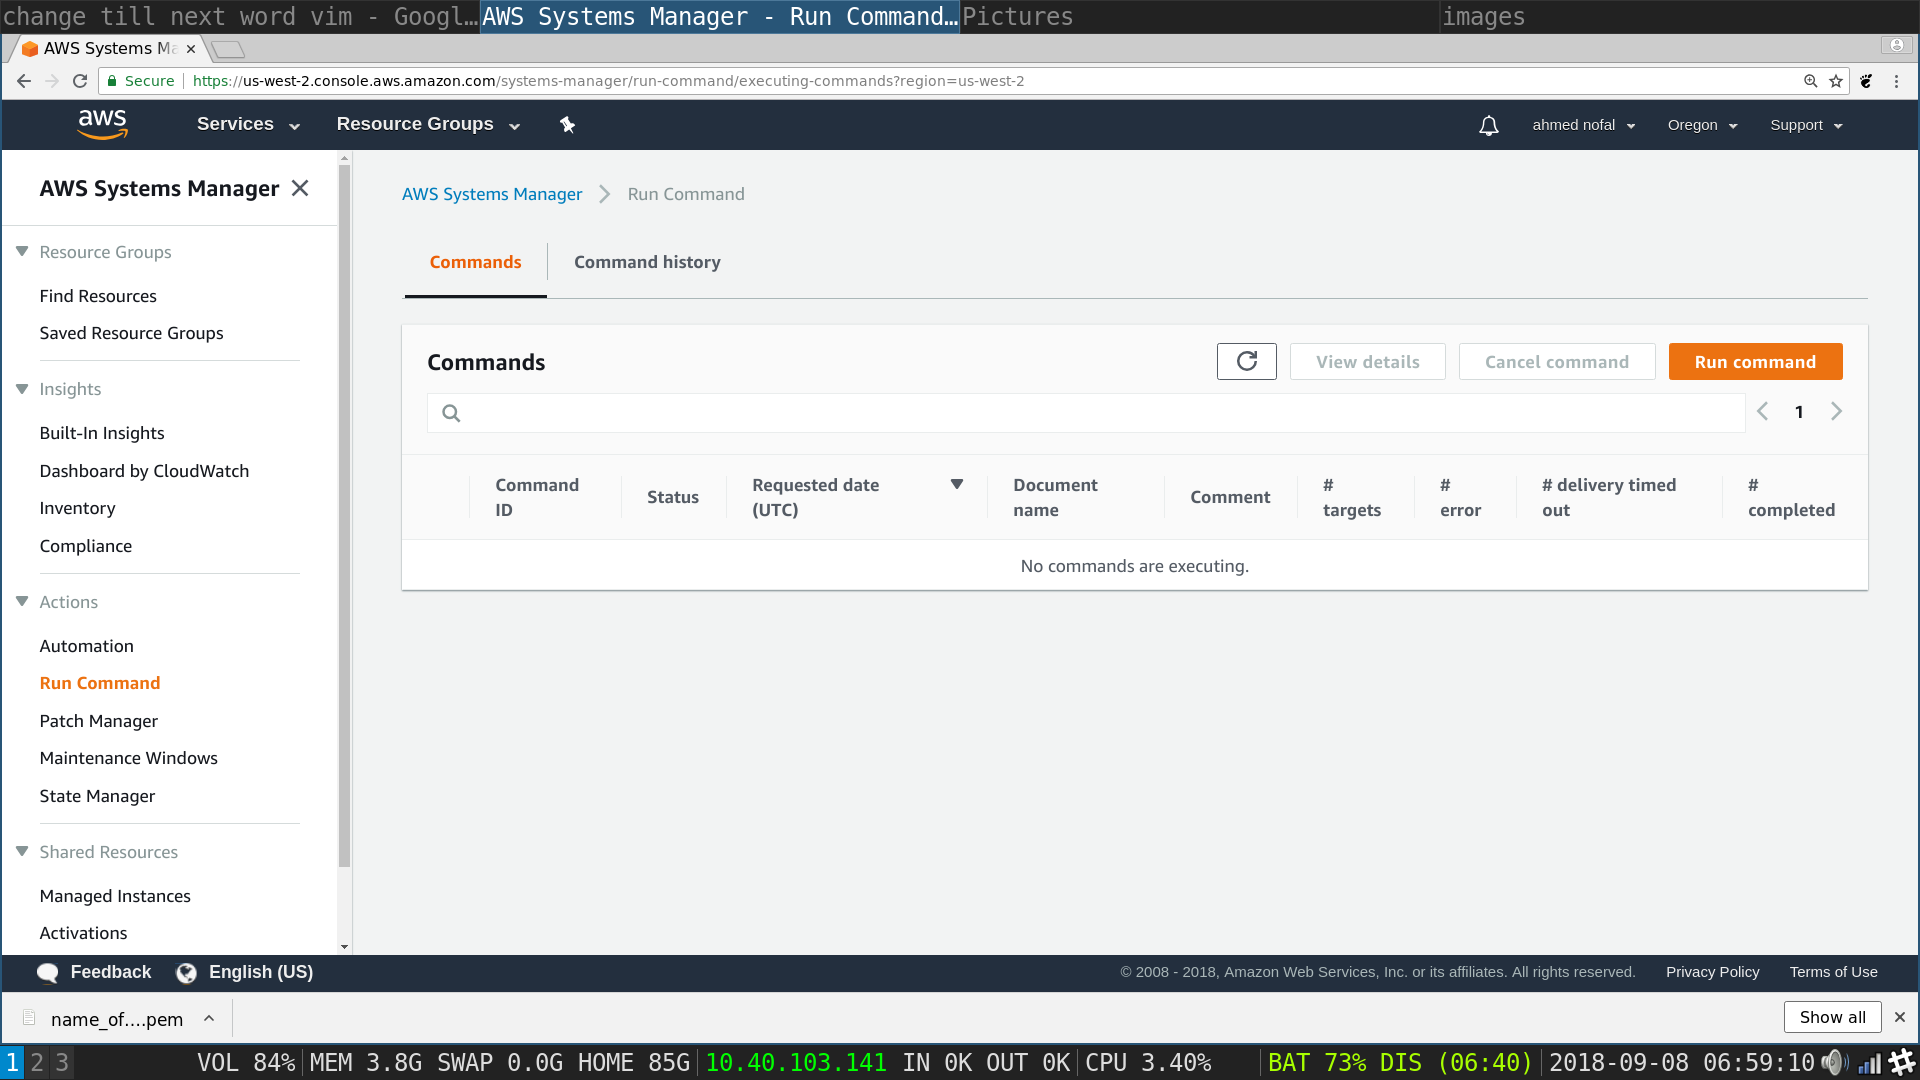
Task: Collapse the Actions sidebar section
Action: [x=22, y=602]
